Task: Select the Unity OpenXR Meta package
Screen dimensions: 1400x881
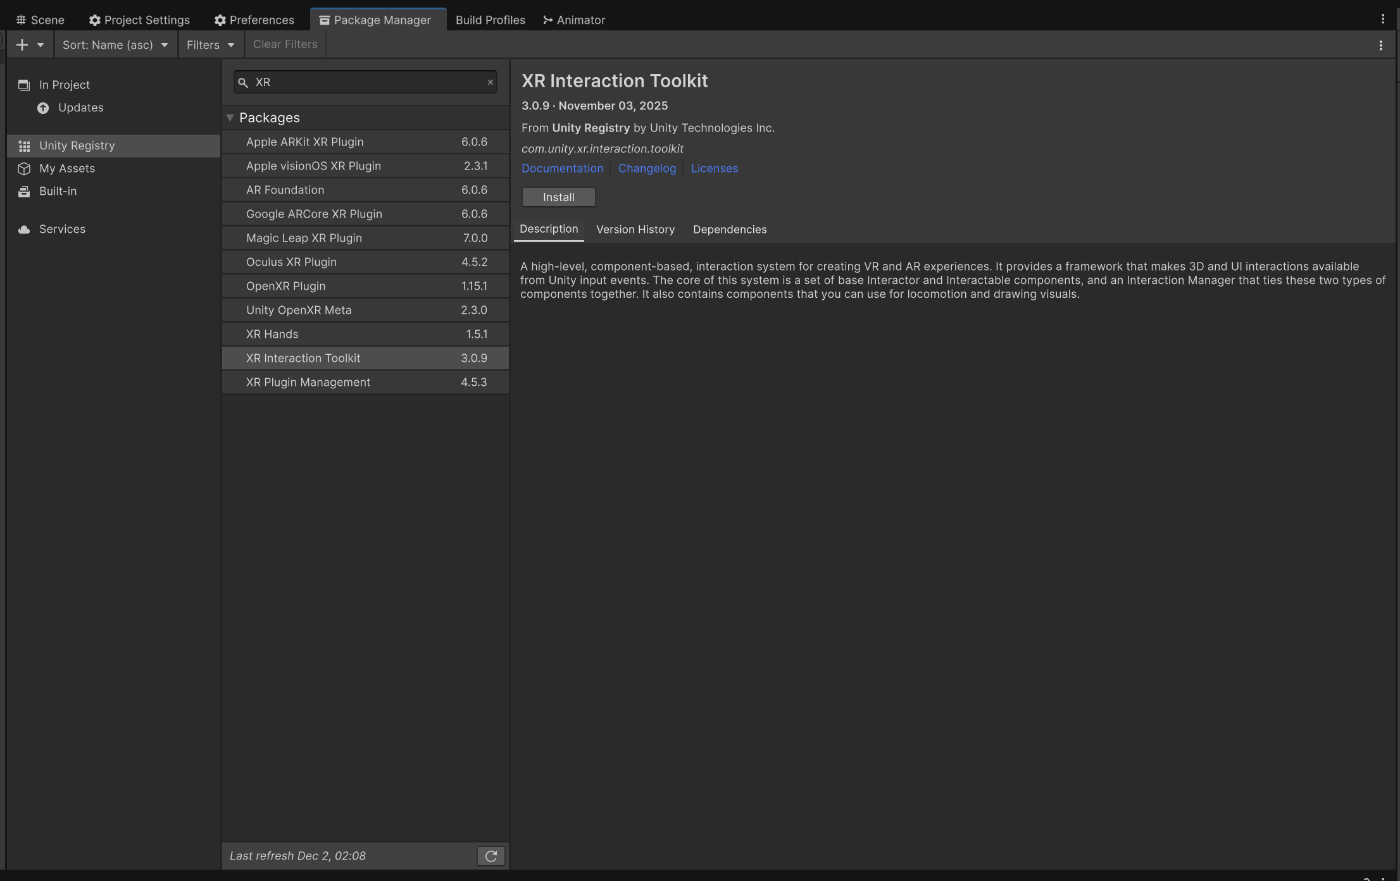Action: click(365, 310)
